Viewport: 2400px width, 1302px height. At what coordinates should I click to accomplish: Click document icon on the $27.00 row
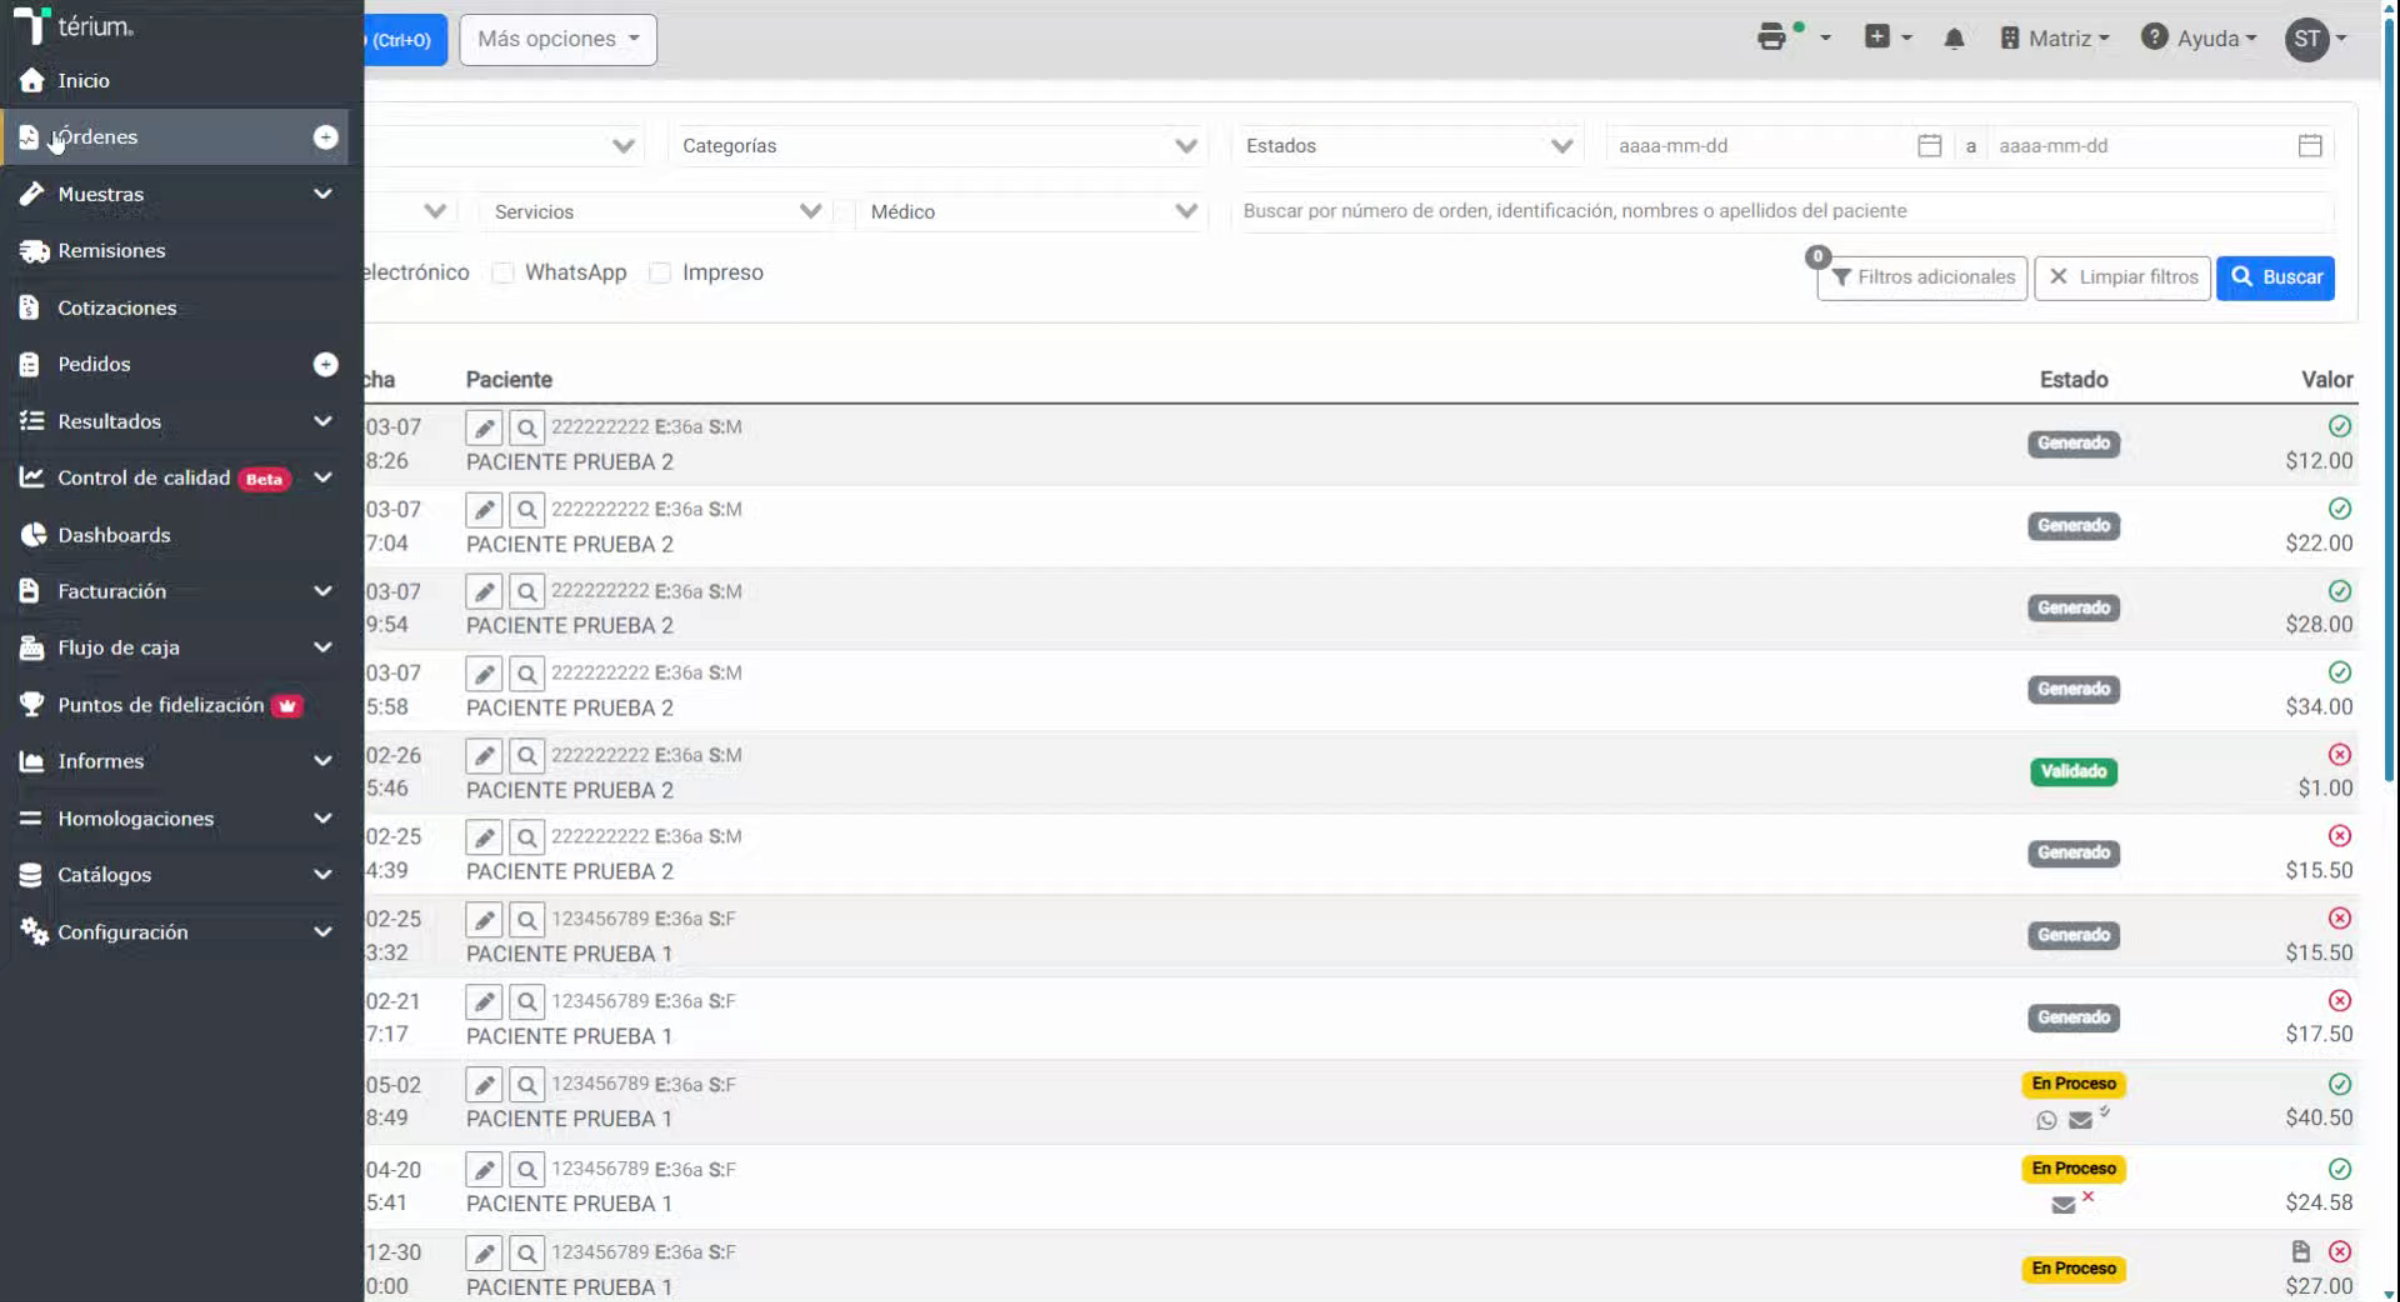[x=2300, y=1251]
